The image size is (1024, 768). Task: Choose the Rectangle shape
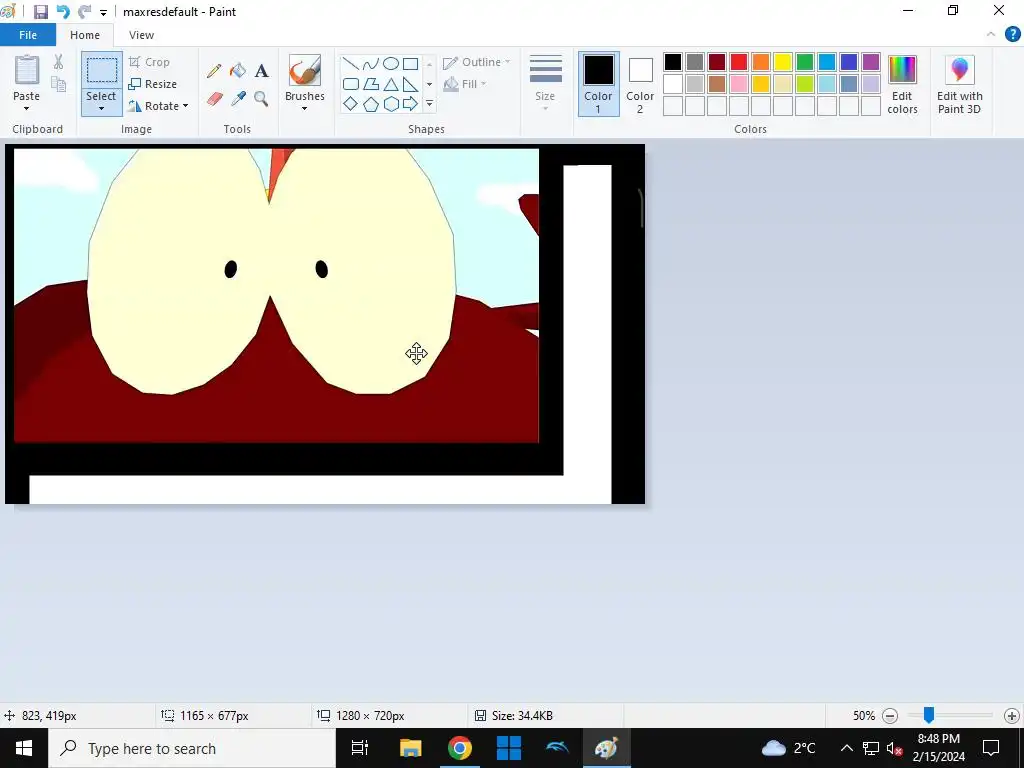pyautogui.click(x=410, y=63)
